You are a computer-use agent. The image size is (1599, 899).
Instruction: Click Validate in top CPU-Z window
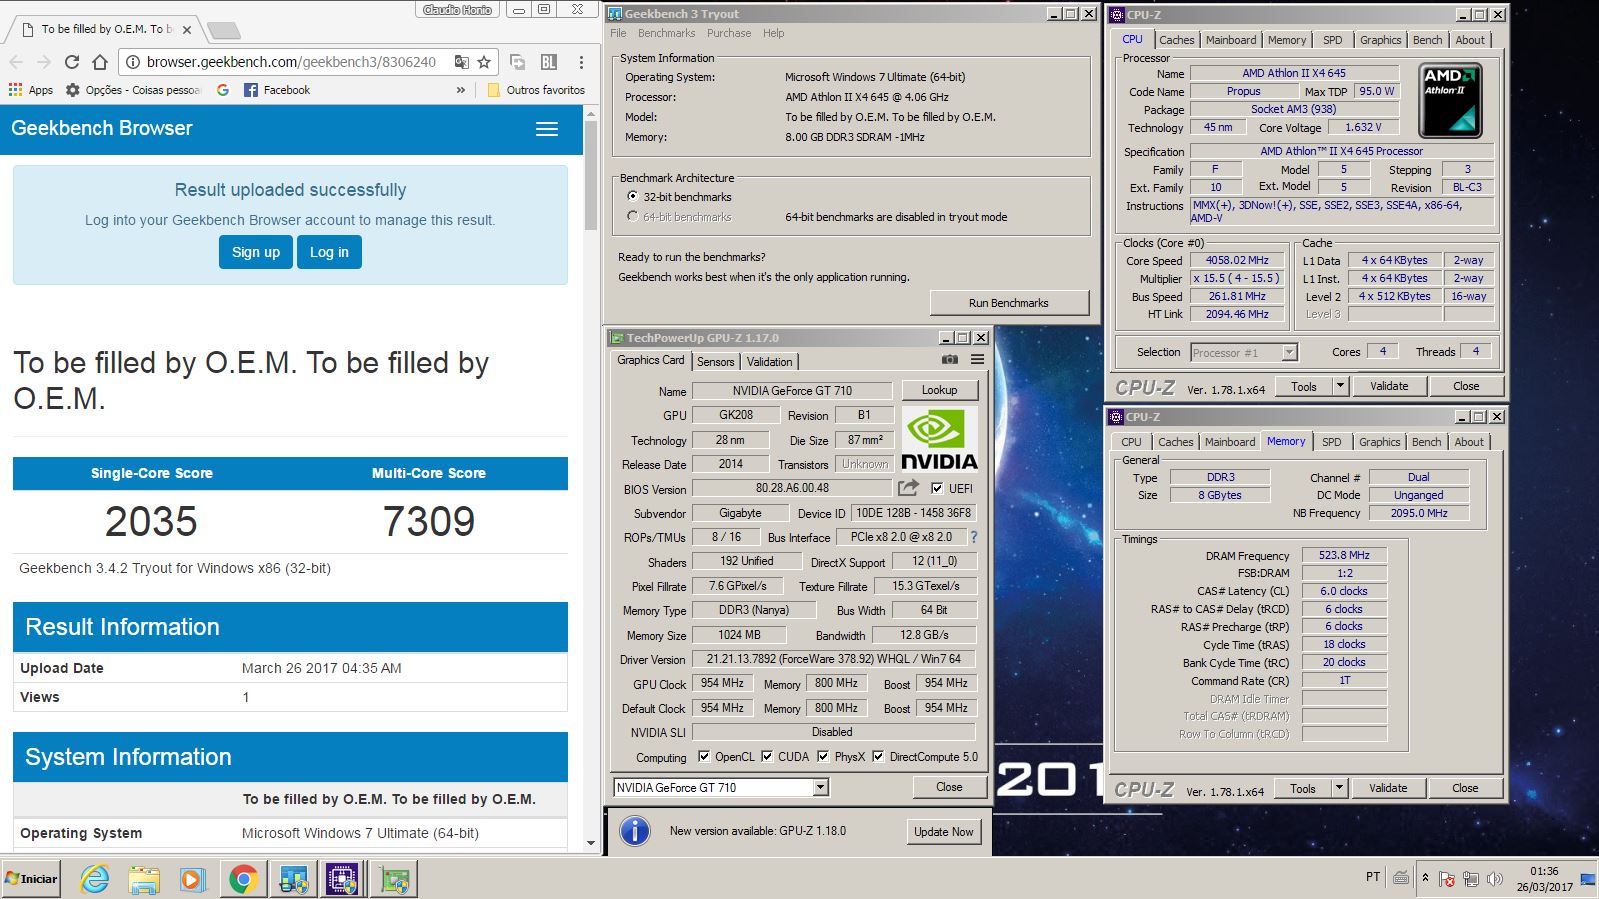(1389, 386)
